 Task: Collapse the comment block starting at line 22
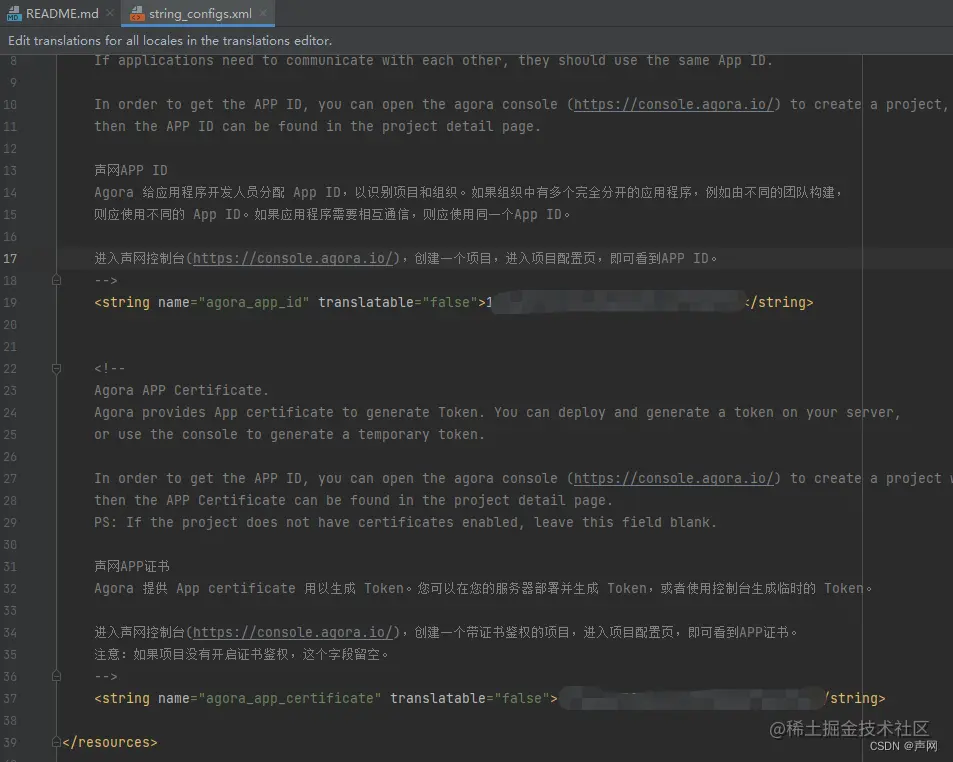click(57, 368)
